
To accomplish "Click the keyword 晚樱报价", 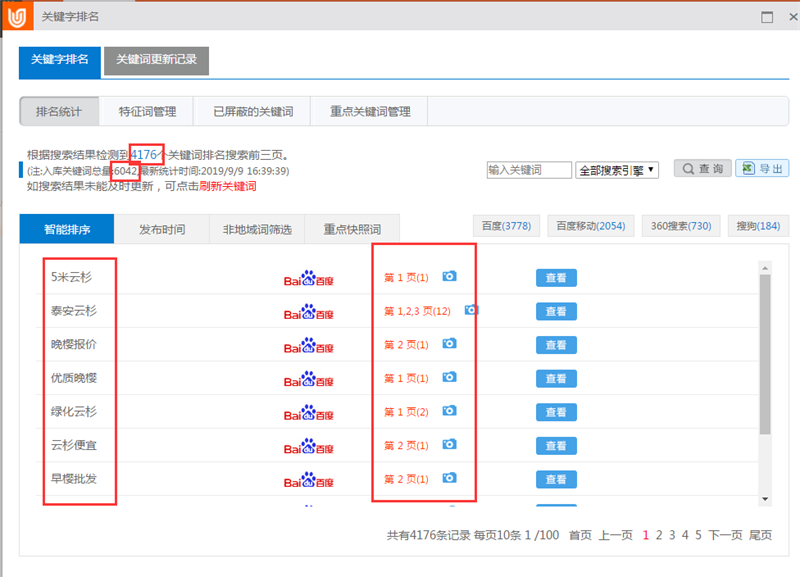I will (73, 344).
